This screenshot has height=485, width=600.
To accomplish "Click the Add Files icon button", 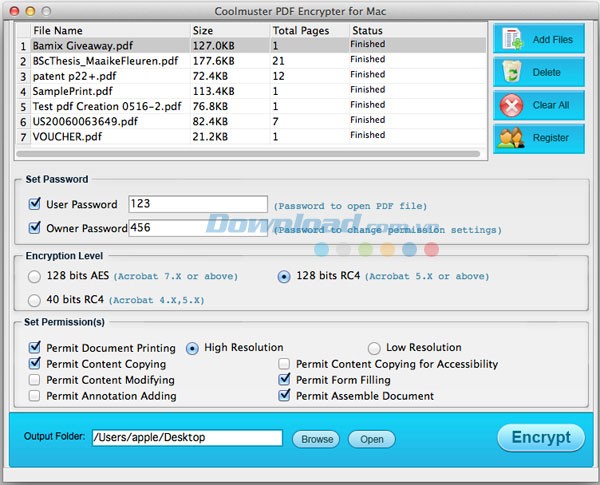I will point(511,39).
